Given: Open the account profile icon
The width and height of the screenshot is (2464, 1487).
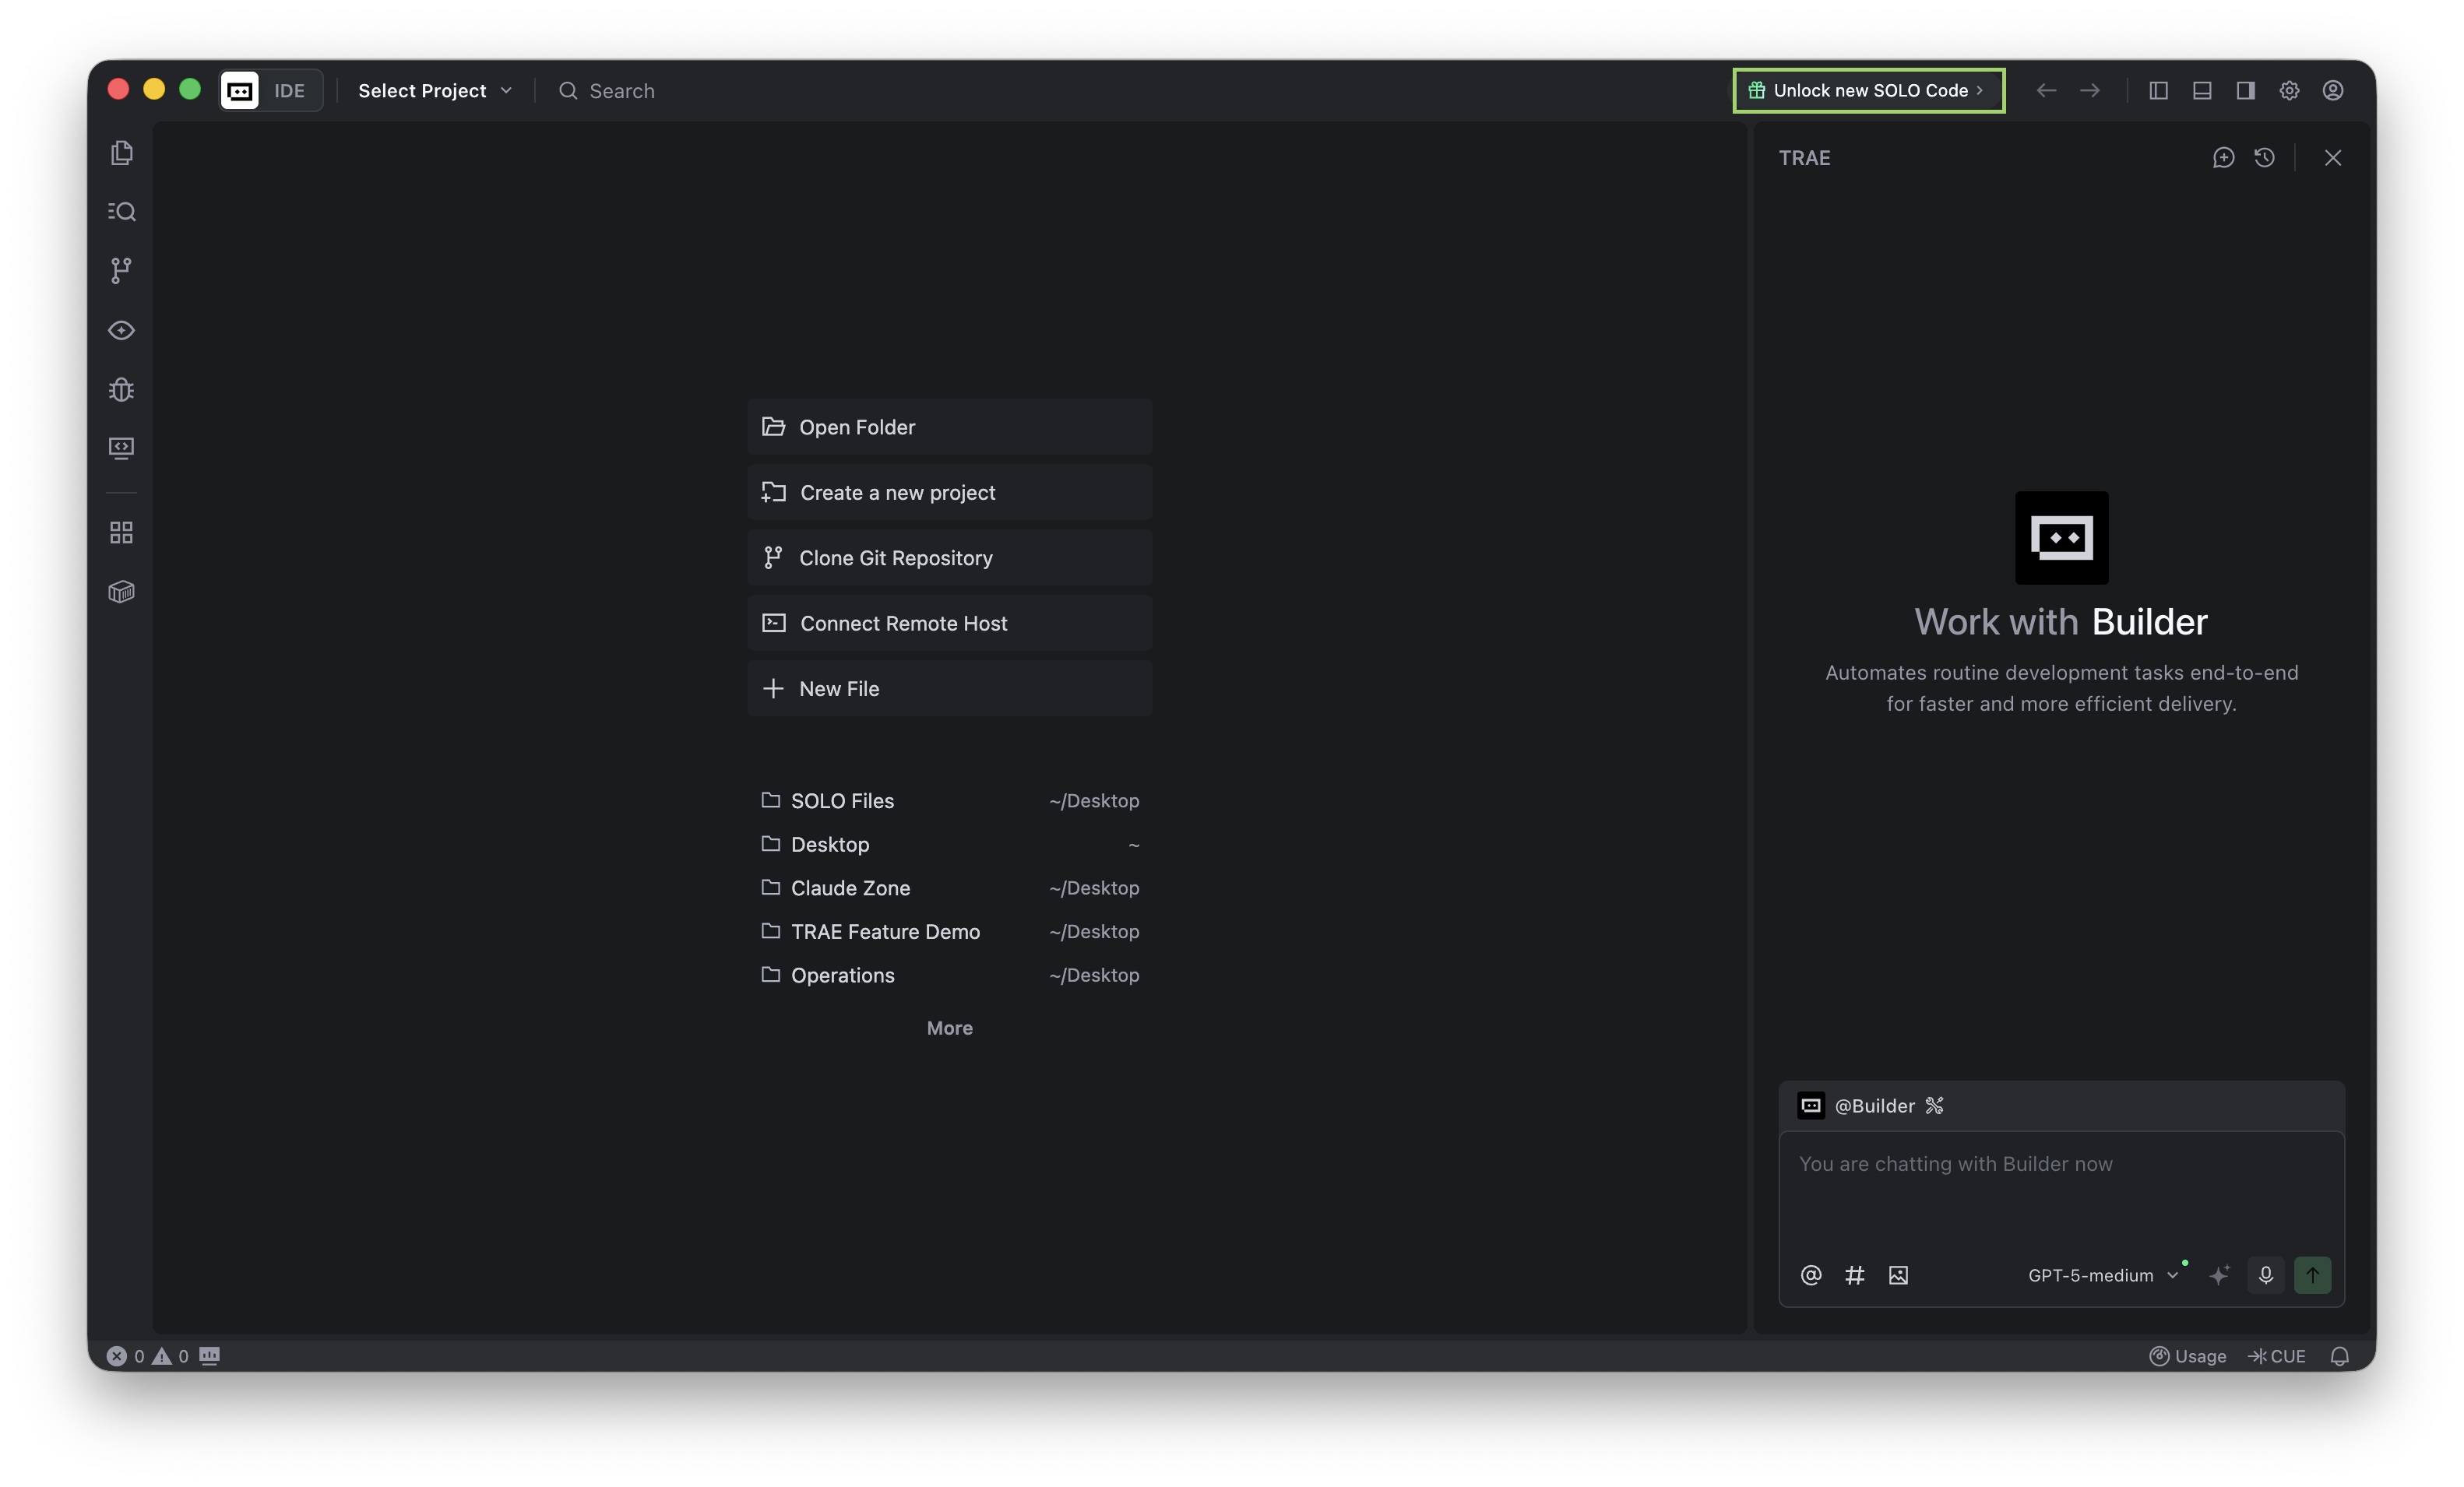Looking at the screenshot, I should (2333, 91).
